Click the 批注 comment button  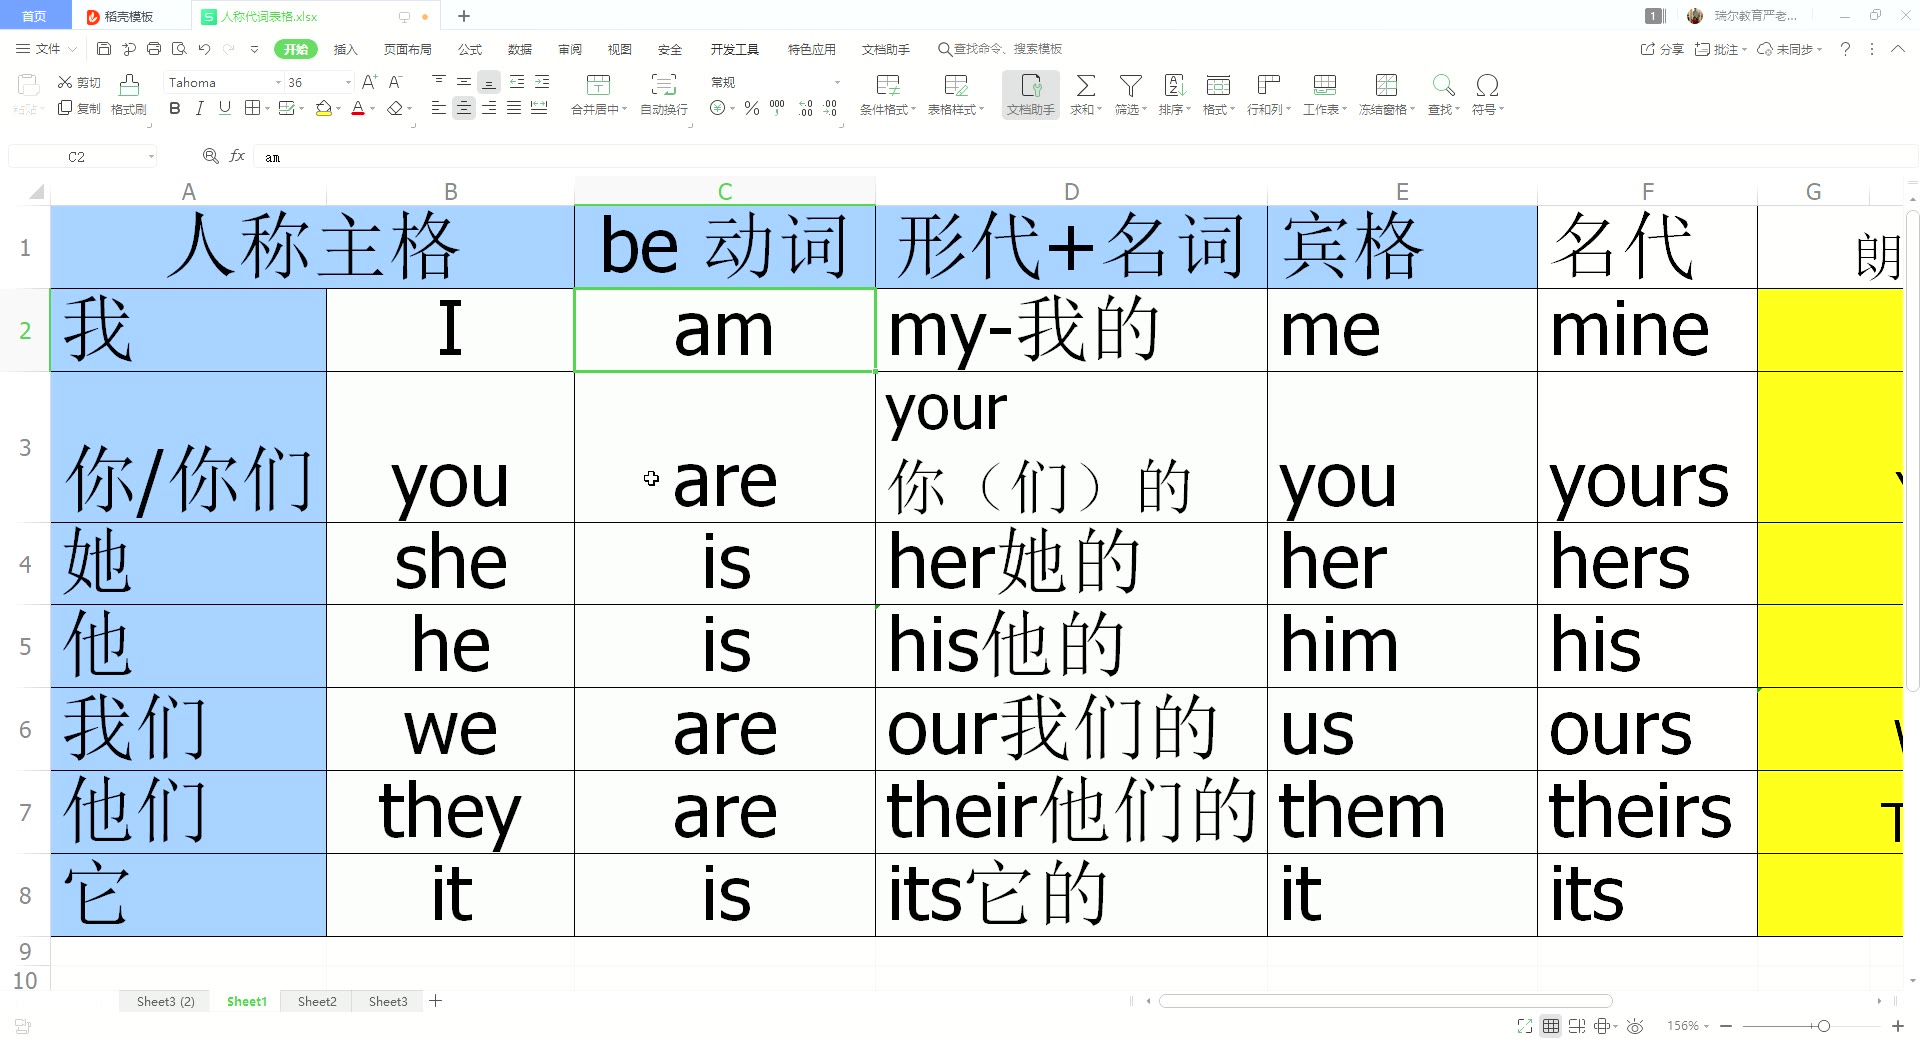coord(1718,48)
